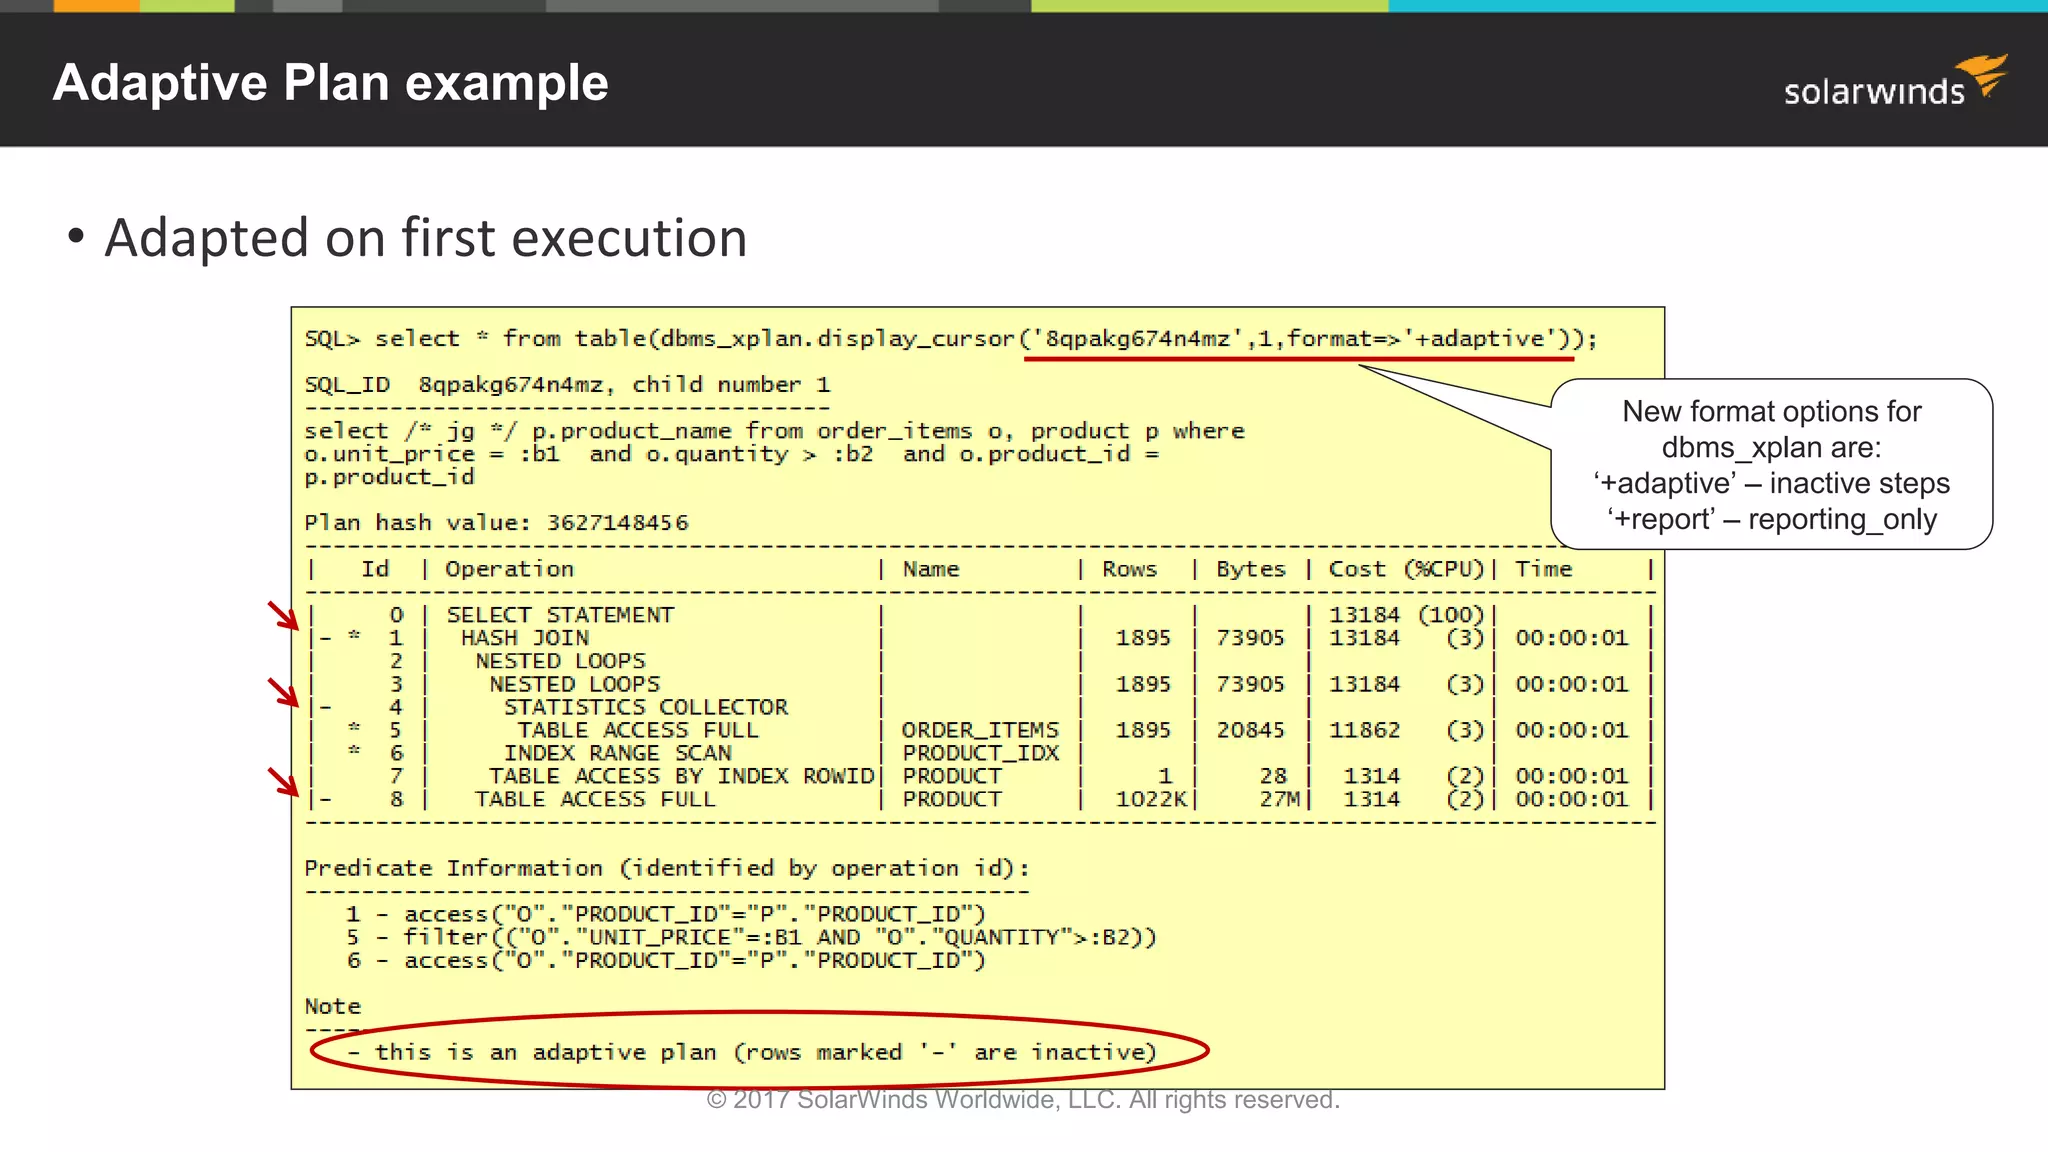Click the 'TABLE ACCESS FULL' operation at Id 8
The height and width of the screenshot is (1152, 2048).
point(595,799)
